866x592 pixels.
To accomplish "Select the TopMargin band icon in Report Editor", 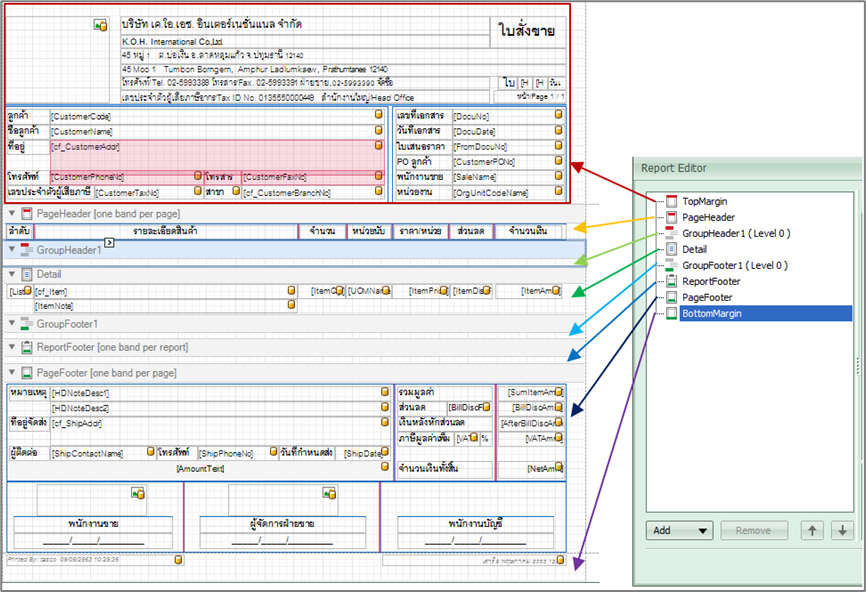I will [x=671, y=201].
